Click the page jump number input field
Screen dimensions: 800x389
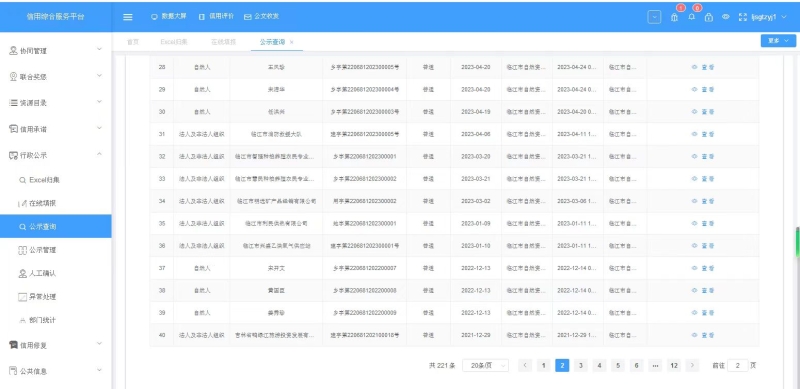click(738, 366)
